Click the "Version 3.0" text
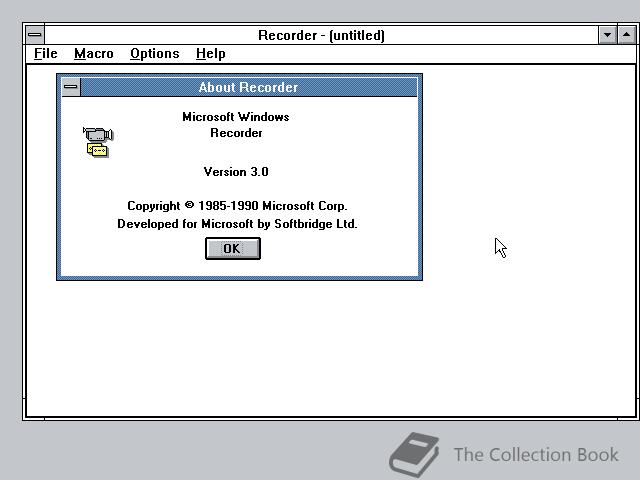Image resolution: width=640 pixels, height=480 pixels. (x=236, y=172)
